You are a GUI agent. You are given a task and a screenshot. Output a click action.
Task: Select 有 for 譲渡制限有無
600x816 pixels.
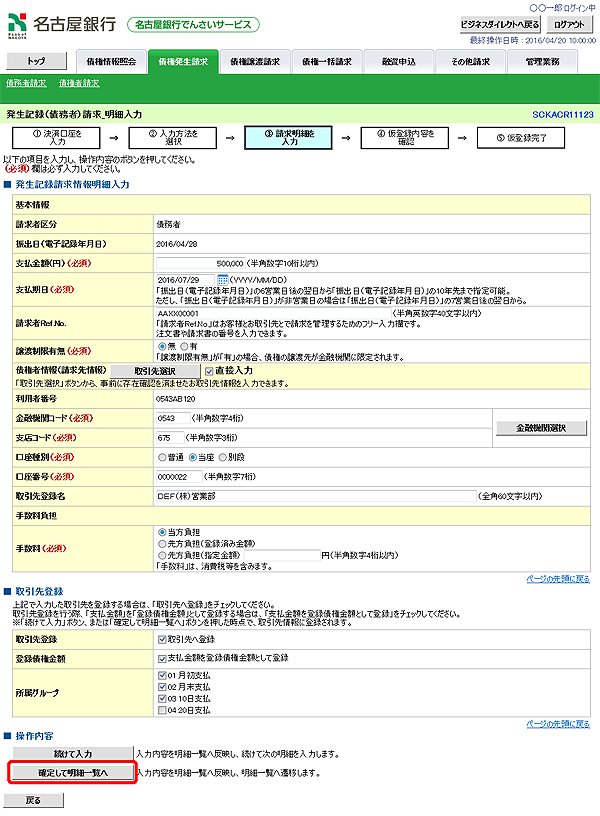click(184, 346)
